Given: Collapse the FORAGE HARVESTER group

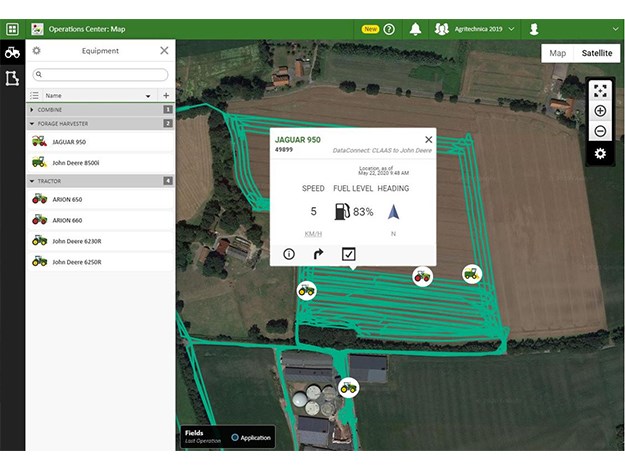Looking at the screenshot, I should pos(32,124).
